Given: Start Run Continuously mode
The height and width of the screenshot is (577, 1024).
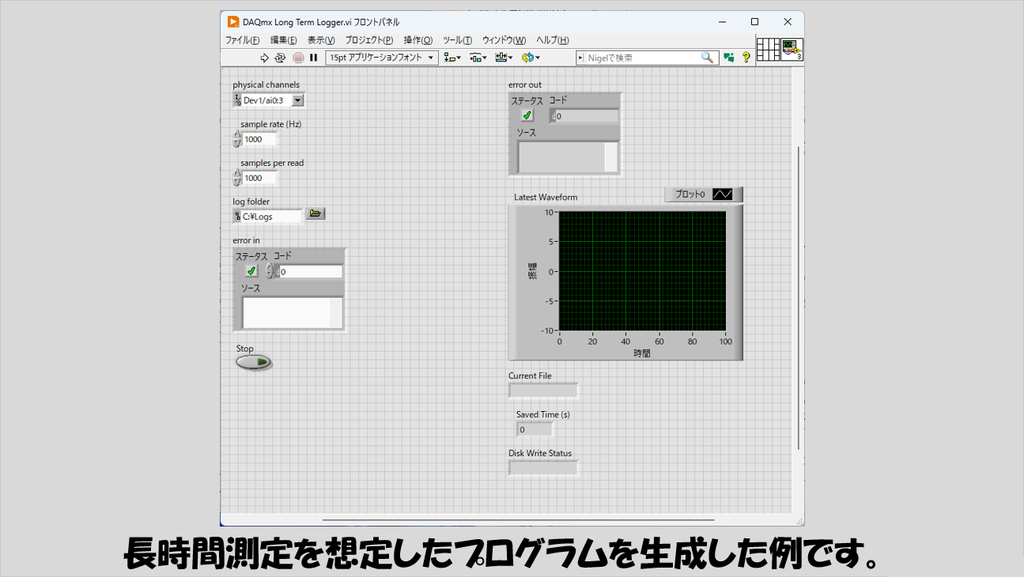Looking at the screenshot, I should coord(280,57).
